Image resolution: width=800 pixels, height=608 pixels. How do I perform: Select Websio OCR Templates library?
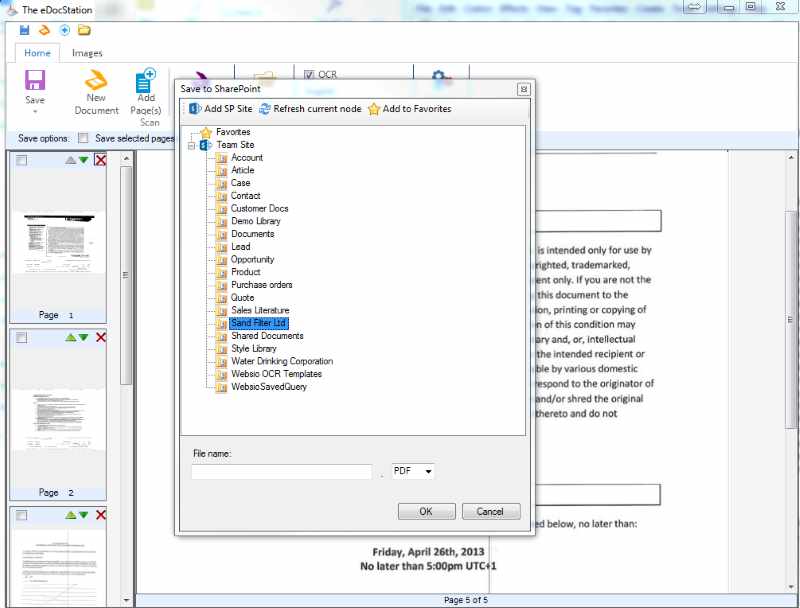point(276,374)
